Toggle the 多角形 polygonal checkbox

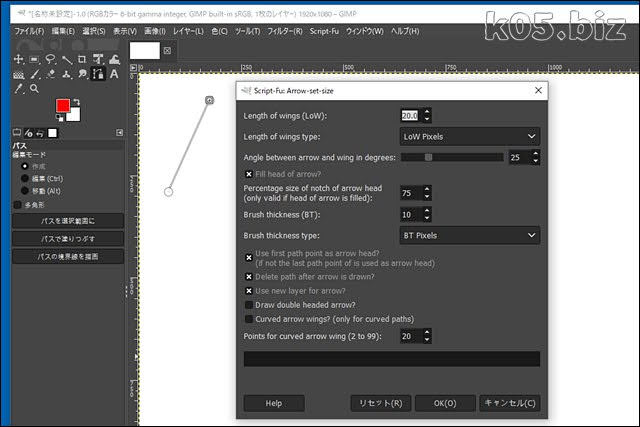pyautogui.click(x=18, y=205)
